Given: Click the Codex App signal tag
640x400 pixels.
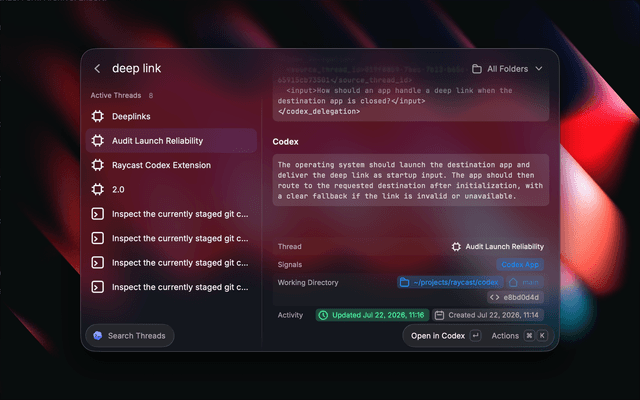Looking at the screenshot, I should click(520, 264).
